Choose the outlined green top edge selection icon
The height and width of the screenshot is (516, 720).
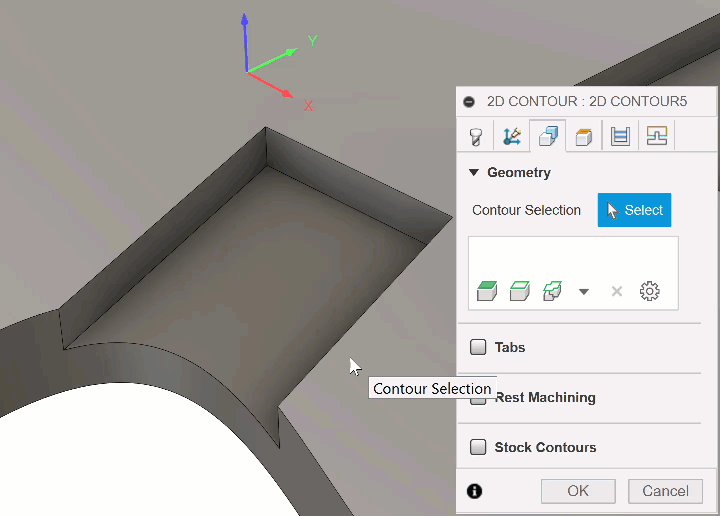(520, 291)
